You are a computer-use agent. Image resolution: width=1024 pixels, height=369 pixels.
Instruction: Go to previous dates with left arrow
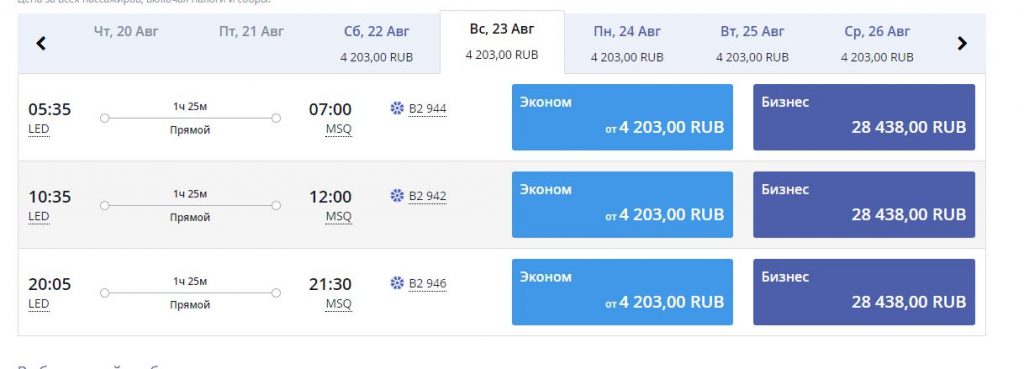(x=41, y=44)
